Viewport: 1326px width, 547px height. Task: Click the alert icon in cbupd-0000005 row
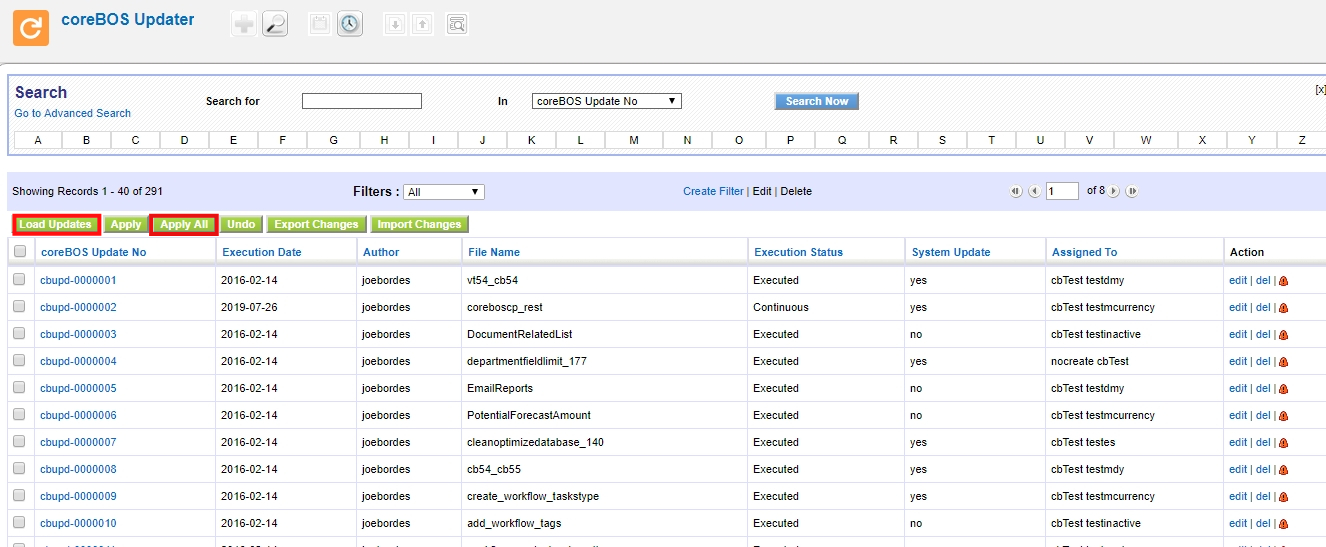(1284, 389)
